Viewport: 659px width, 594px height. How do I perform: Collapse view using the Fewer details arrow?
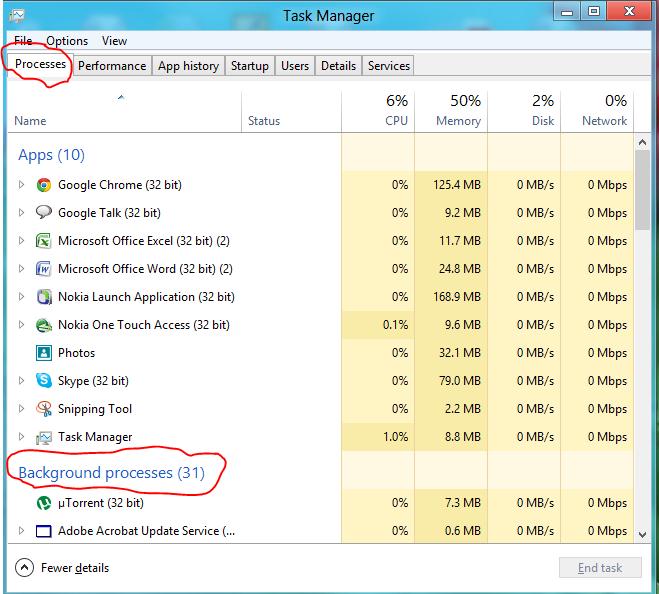coord(24,568)
